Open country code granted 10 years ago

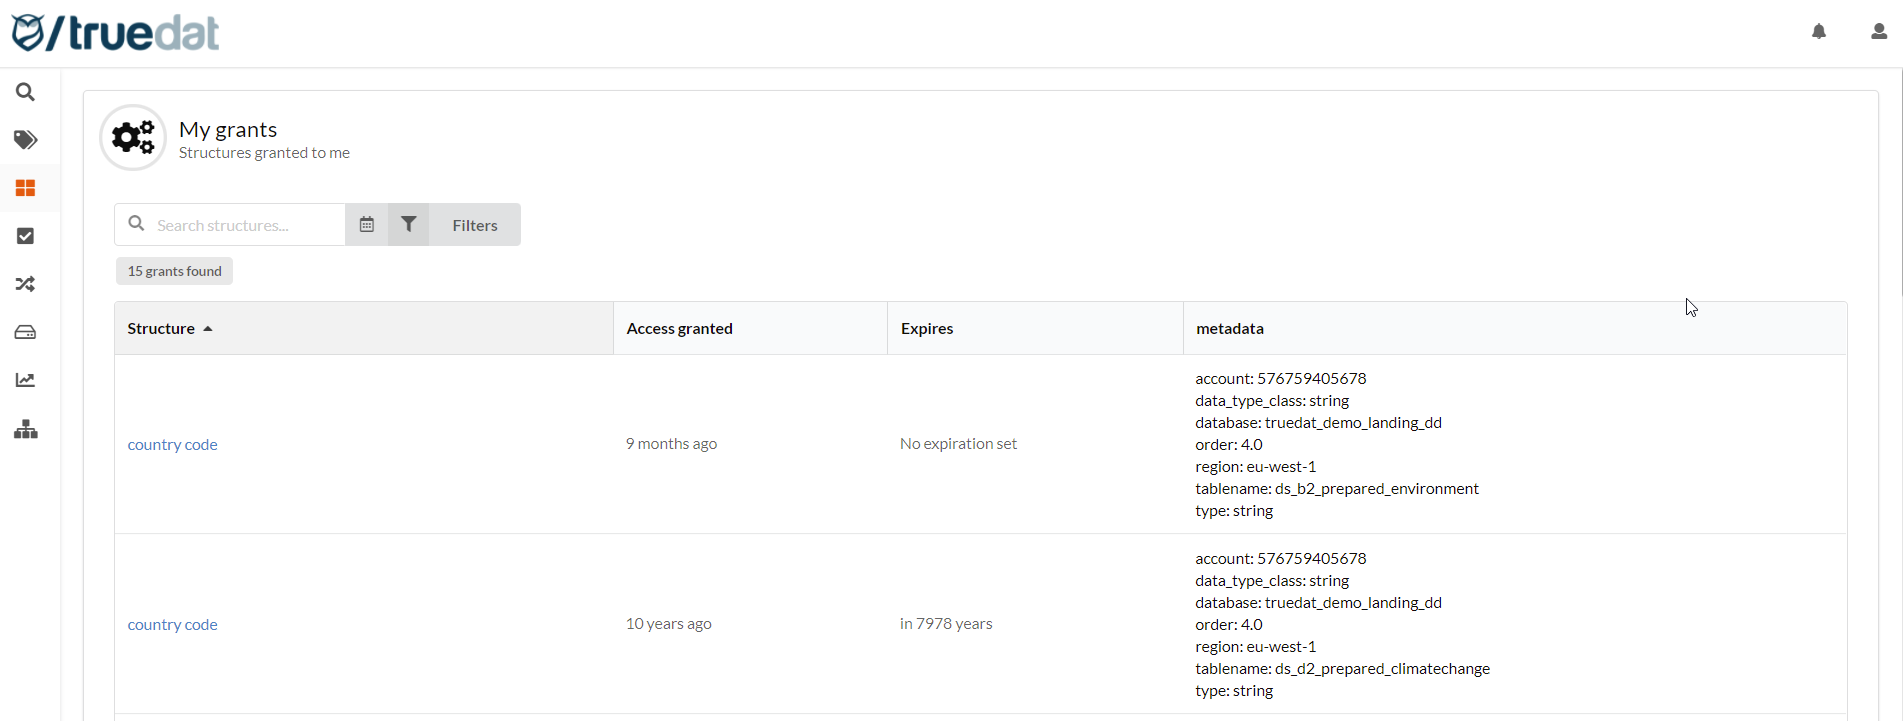(x=172, y=624)
